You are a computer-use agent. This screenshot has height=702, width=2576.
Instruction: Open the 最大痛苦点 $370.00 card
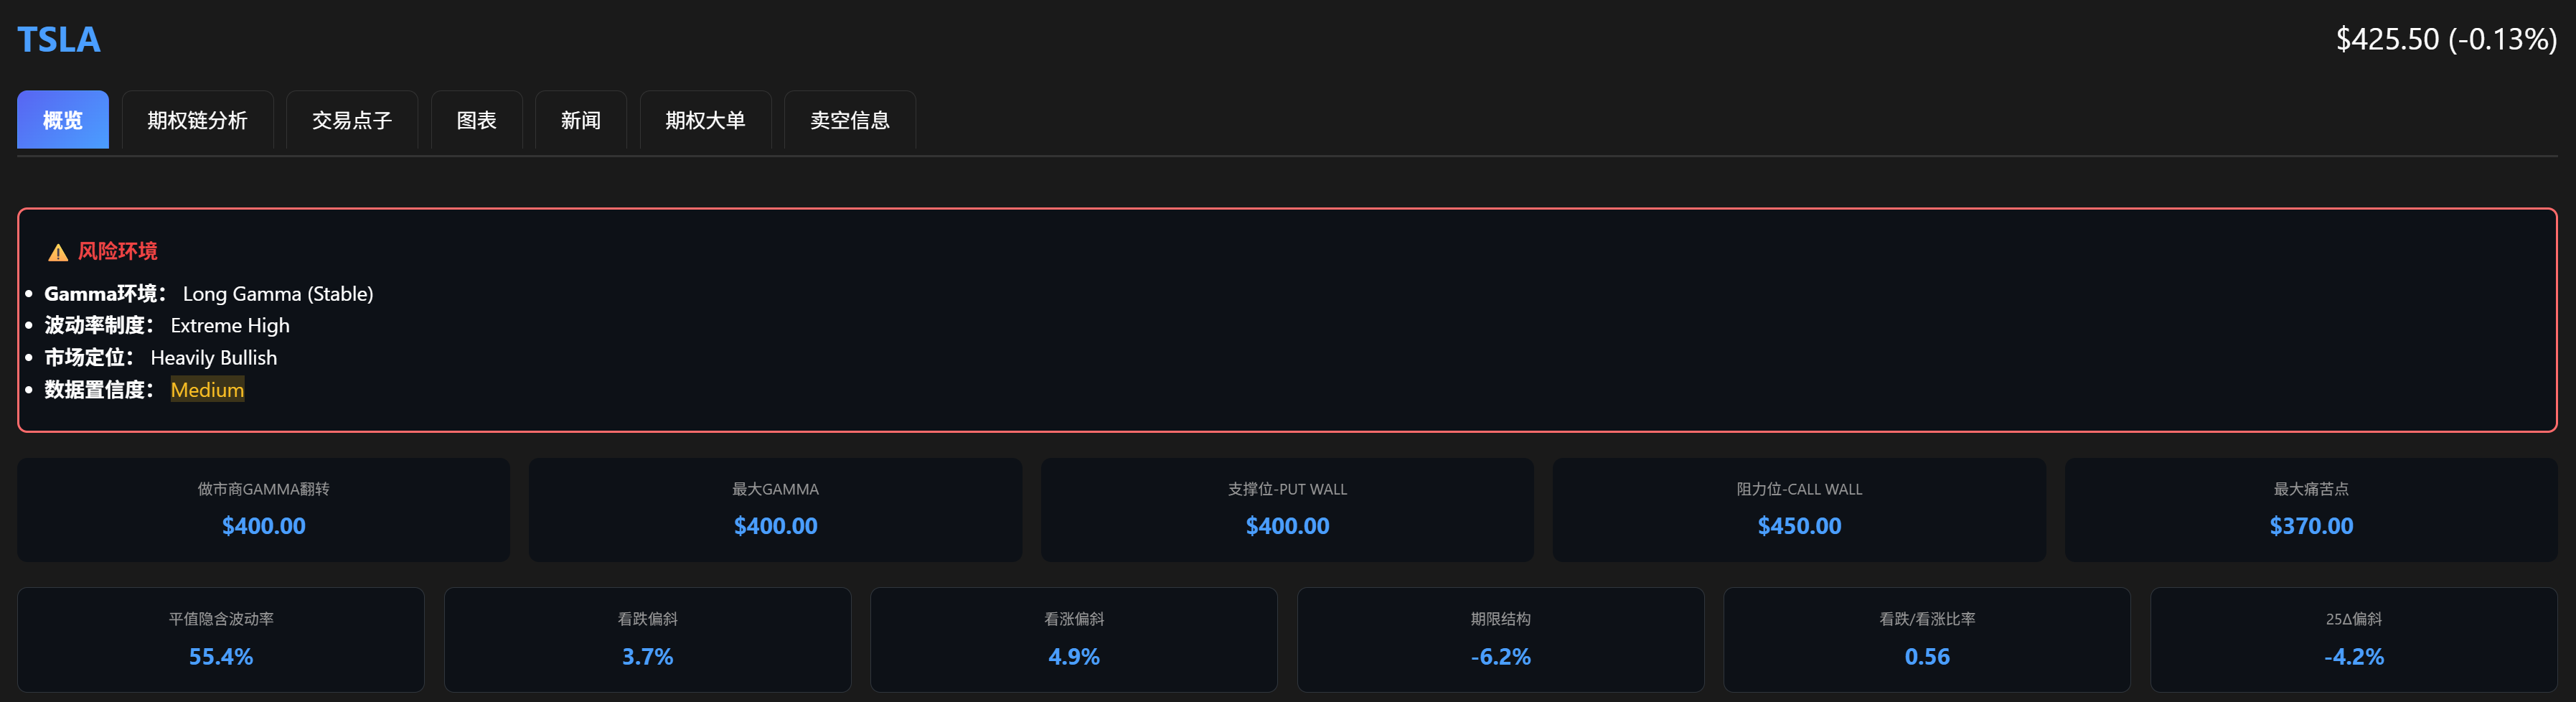2312,510
